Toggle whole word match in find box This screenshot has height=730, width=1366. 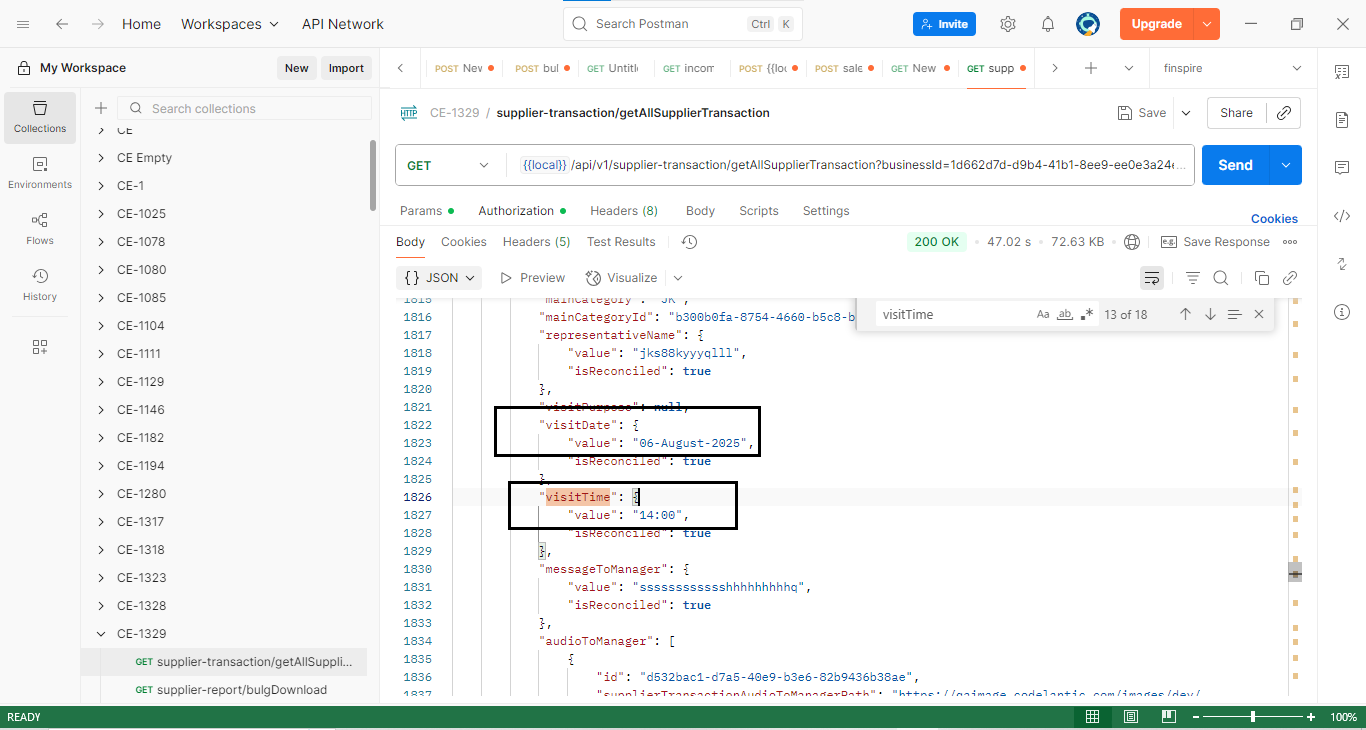coord(1065,314)
